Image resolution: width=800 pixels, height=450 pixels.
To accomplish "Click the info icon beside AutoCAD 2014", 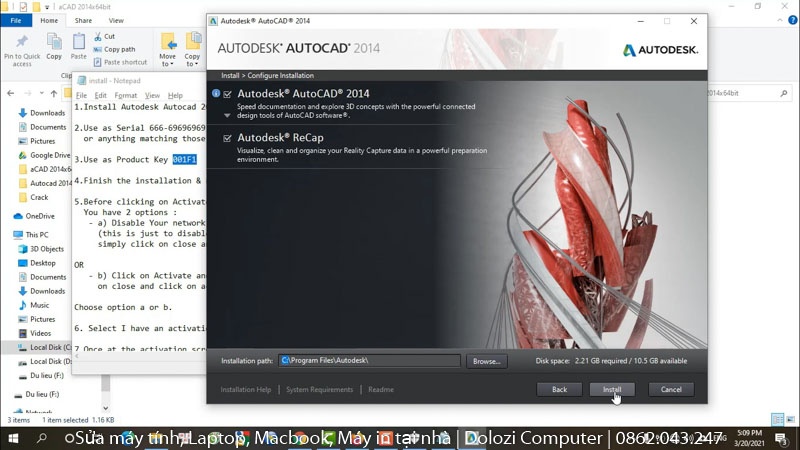I will pos(216,93).
